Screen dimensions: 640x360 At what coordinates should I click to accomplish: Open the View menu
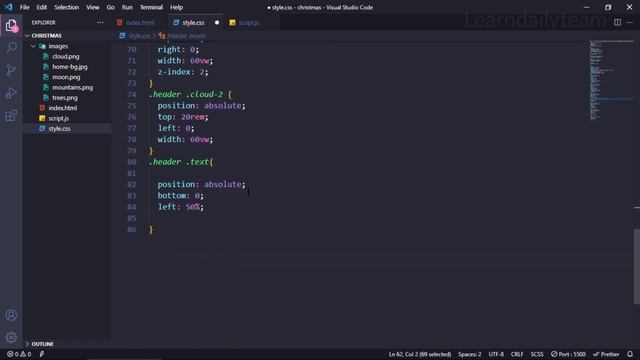(93, 7)
